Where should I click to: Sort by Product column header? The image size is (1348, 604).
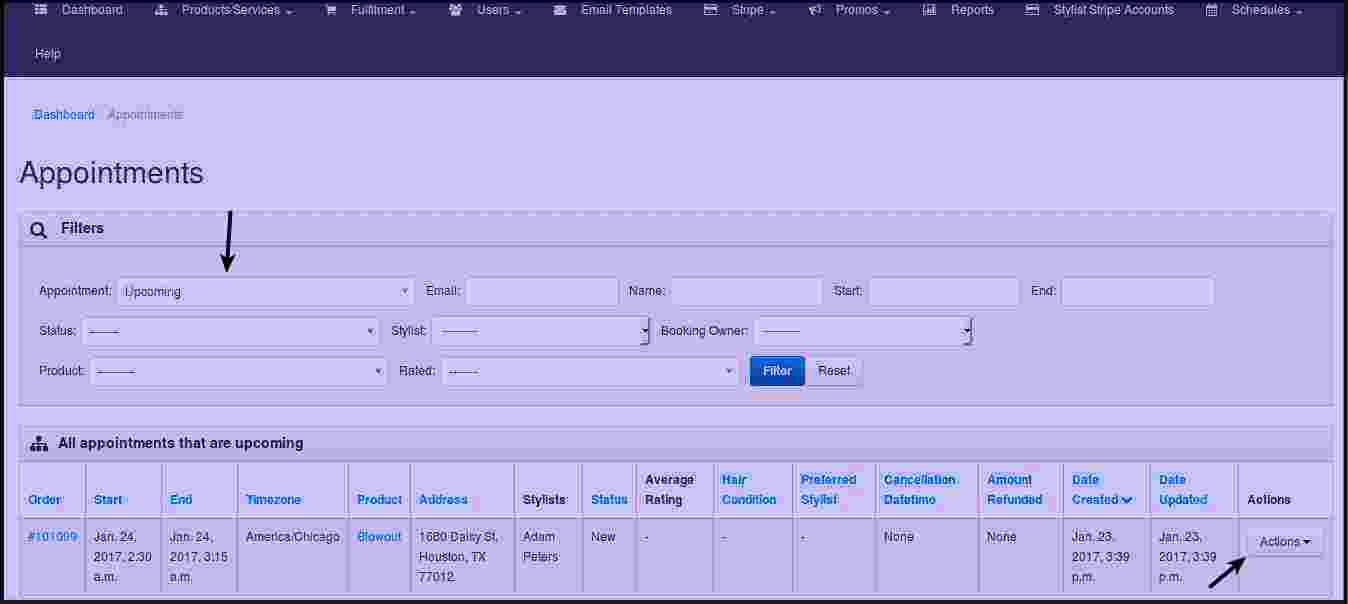(x=380, y=500)
